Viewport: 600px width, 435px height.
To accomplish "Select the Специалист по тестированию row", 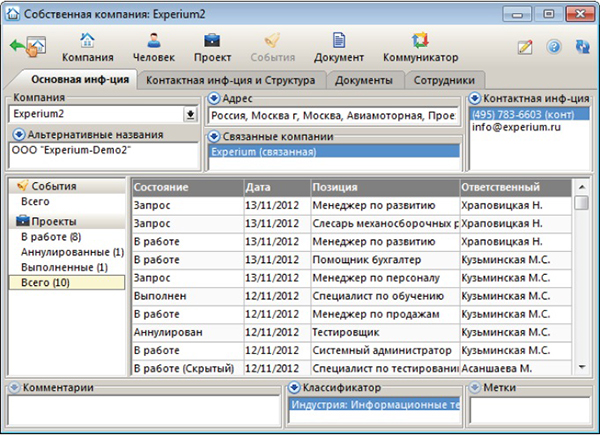I will (x=352, y=368).
